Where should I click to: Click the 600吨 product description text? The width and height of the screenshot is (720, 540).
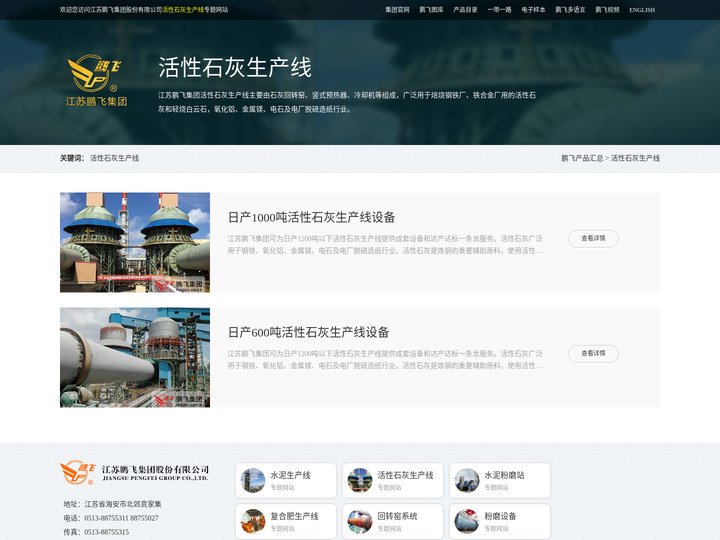click(x=385, y=360)
